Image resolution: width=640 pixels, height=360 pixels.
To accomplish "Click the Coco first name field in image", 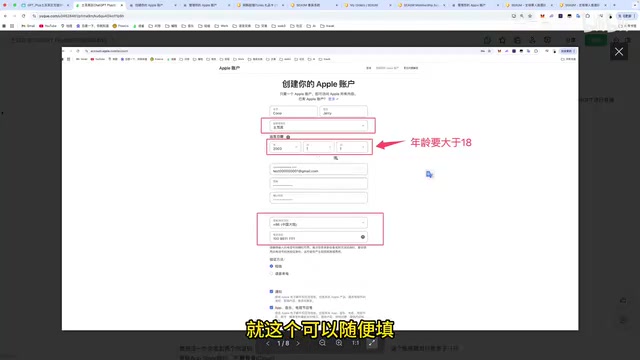I will pos(293,111).
